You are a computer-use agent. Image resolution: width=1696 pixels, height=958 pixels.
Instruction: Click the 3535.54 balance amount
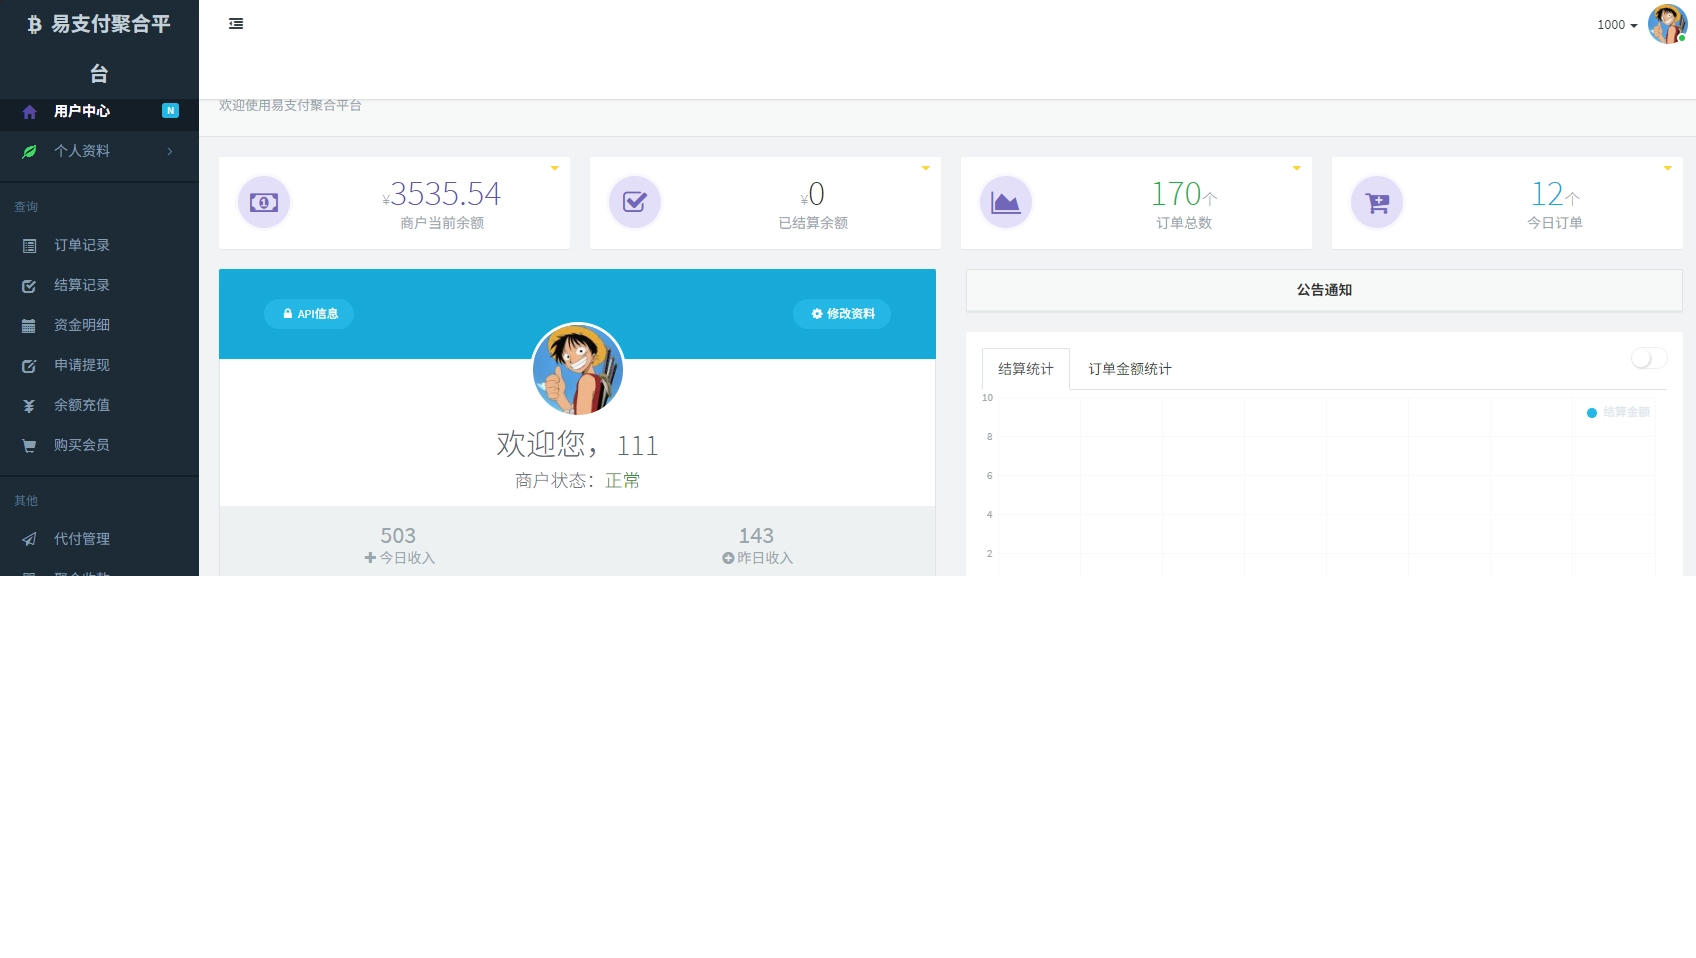click(445, 194)
